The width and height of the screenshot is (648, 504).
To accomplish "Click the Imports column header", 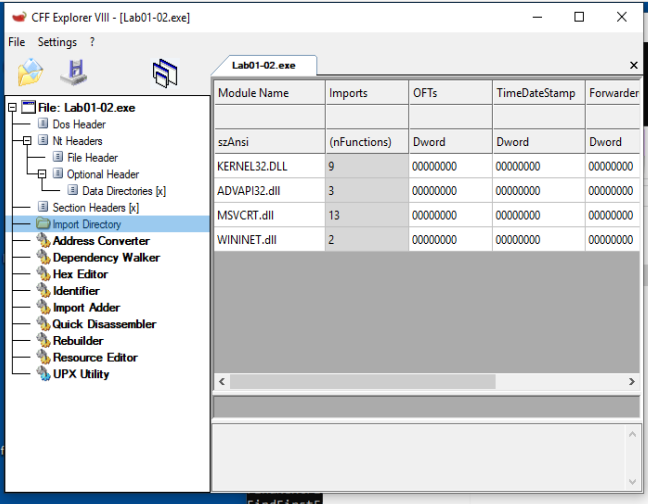I will tap(367, 93).
